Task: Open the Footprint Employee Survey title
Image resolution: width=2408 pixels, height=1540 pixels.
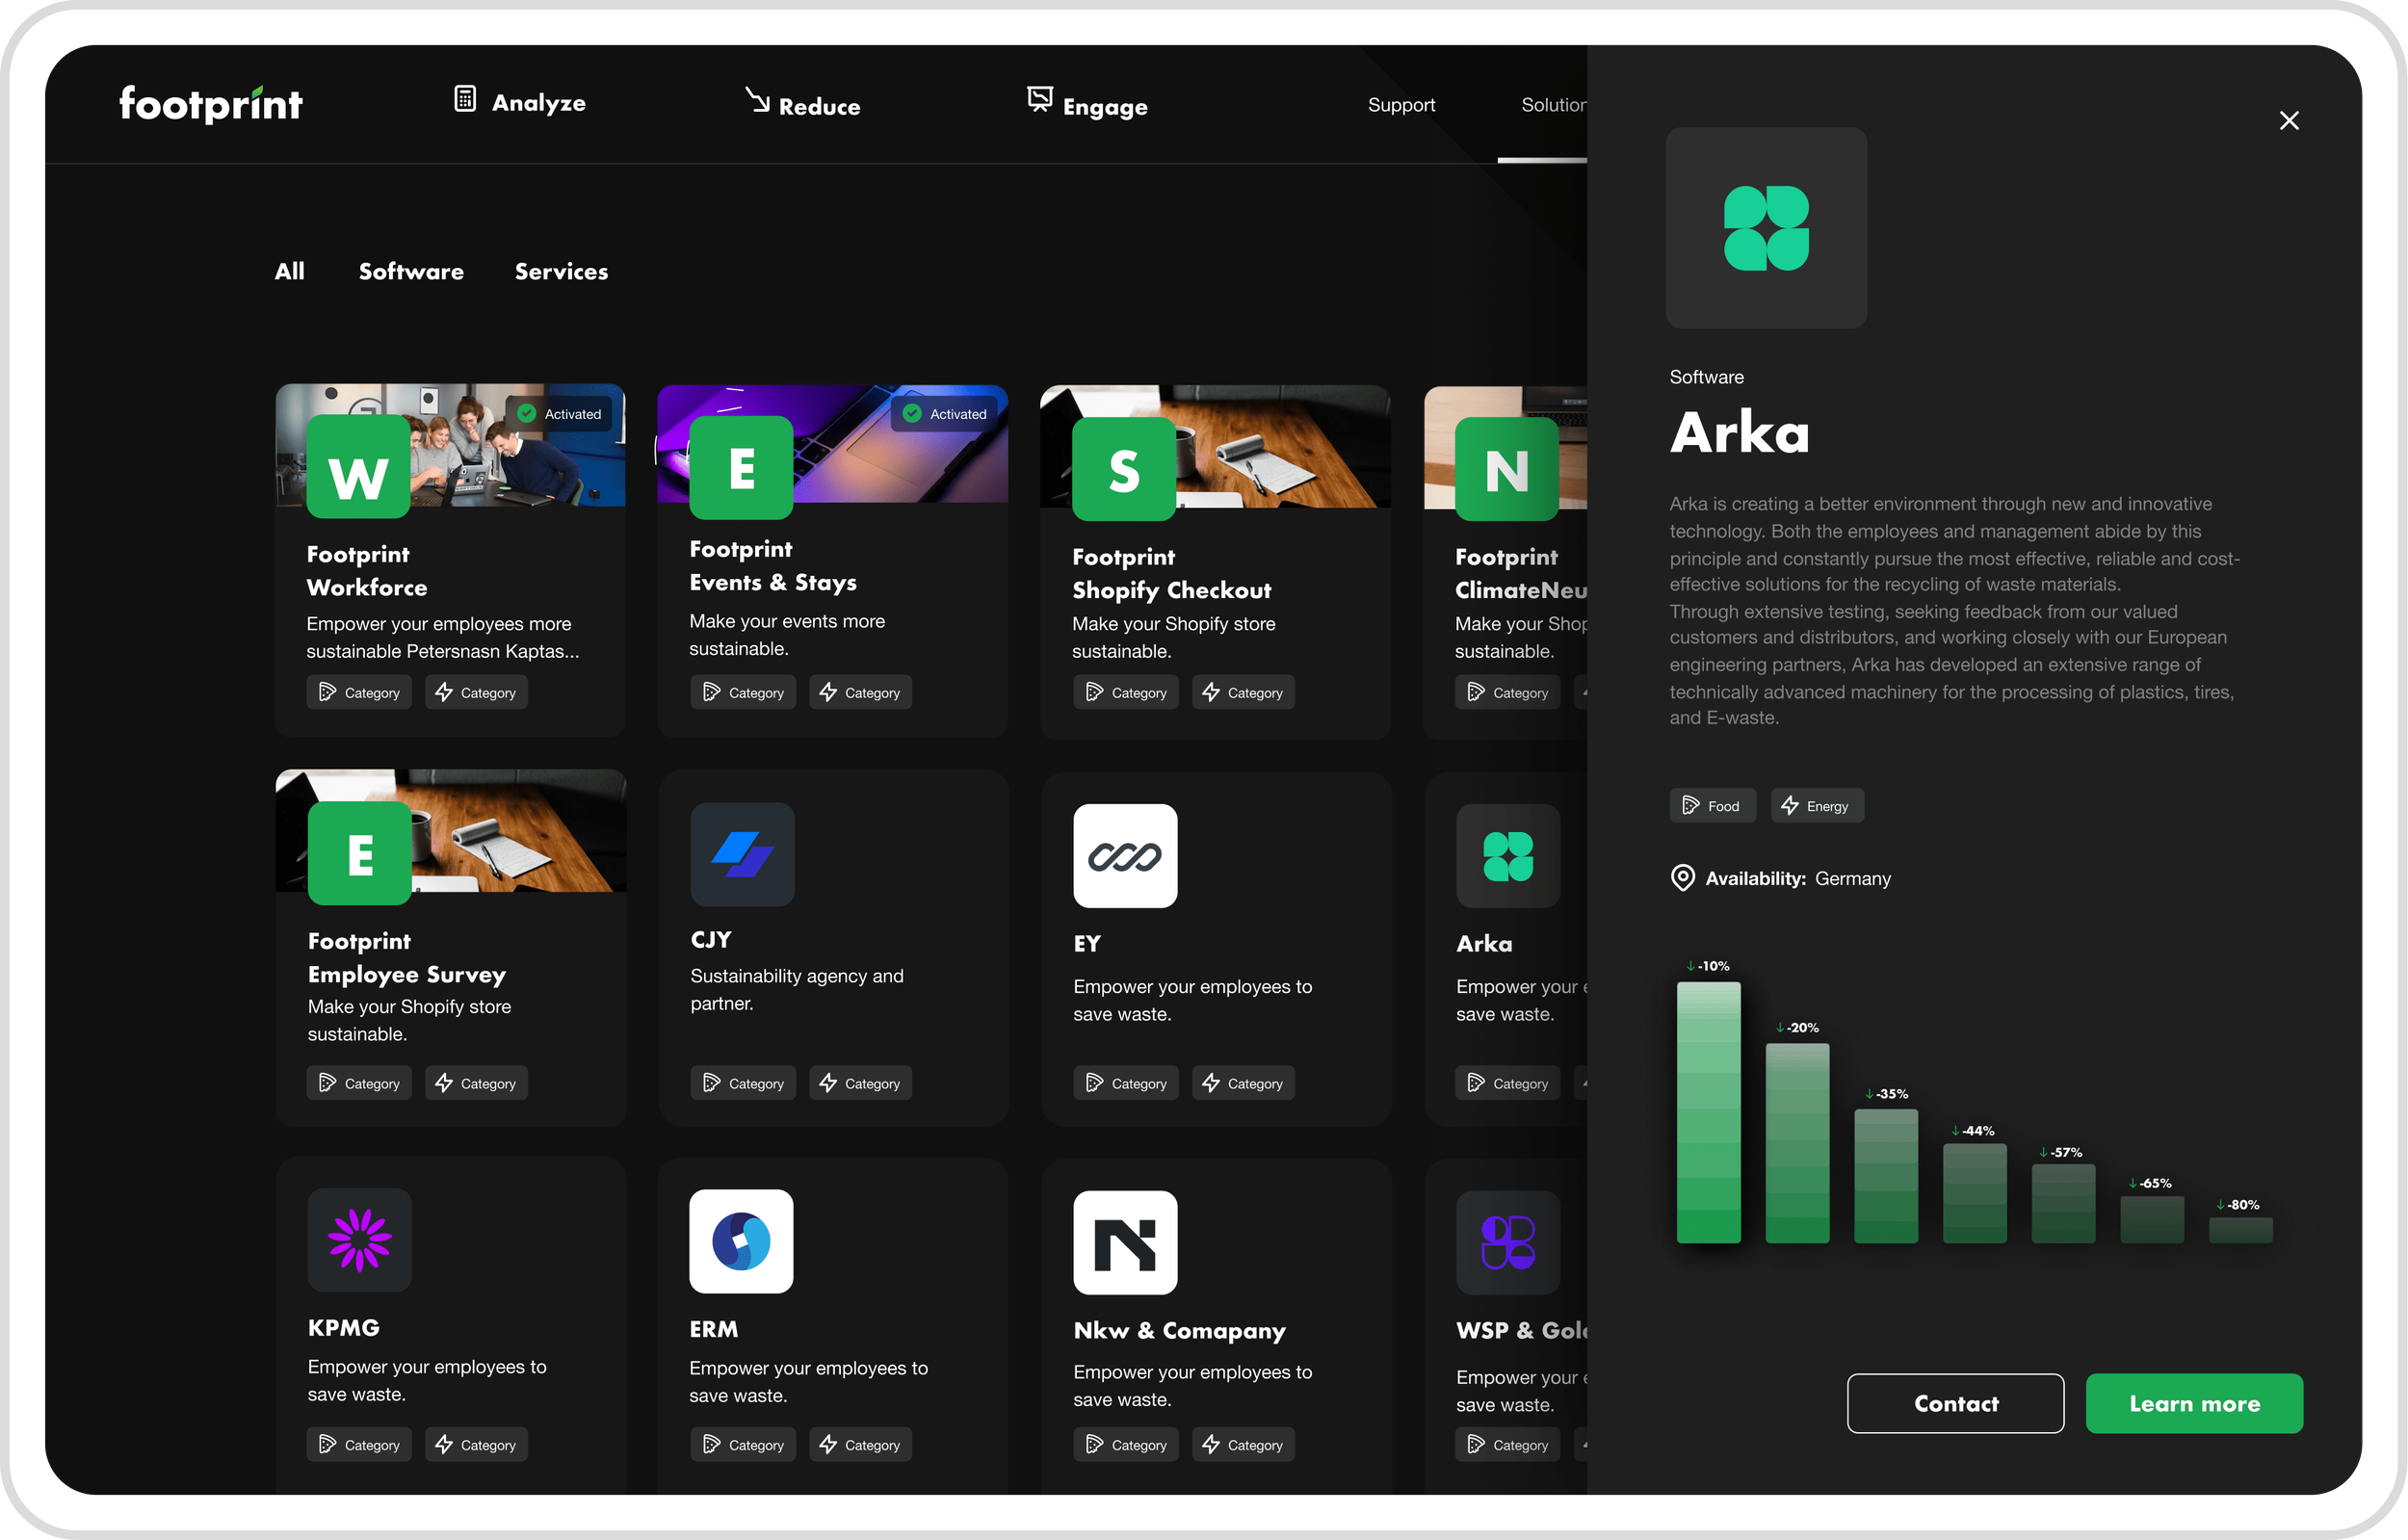Action: 407,958
